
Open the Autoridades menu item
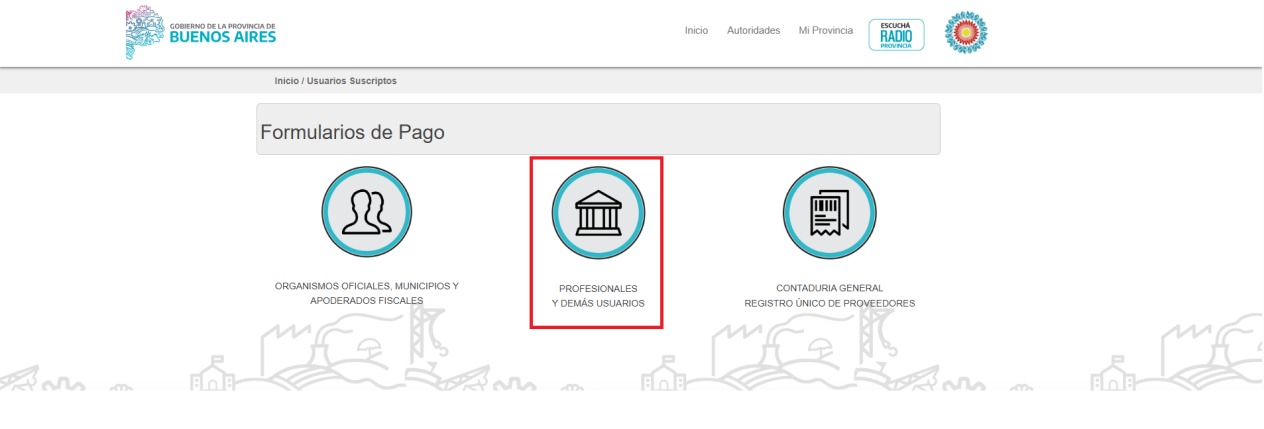[753, 31]
